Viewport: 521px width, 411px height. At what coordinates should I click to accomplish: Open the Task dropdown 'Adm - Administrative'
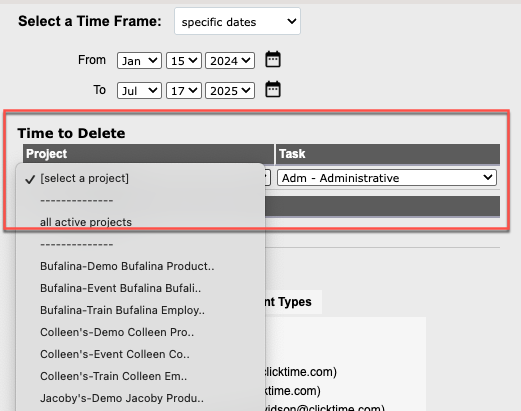387,178
